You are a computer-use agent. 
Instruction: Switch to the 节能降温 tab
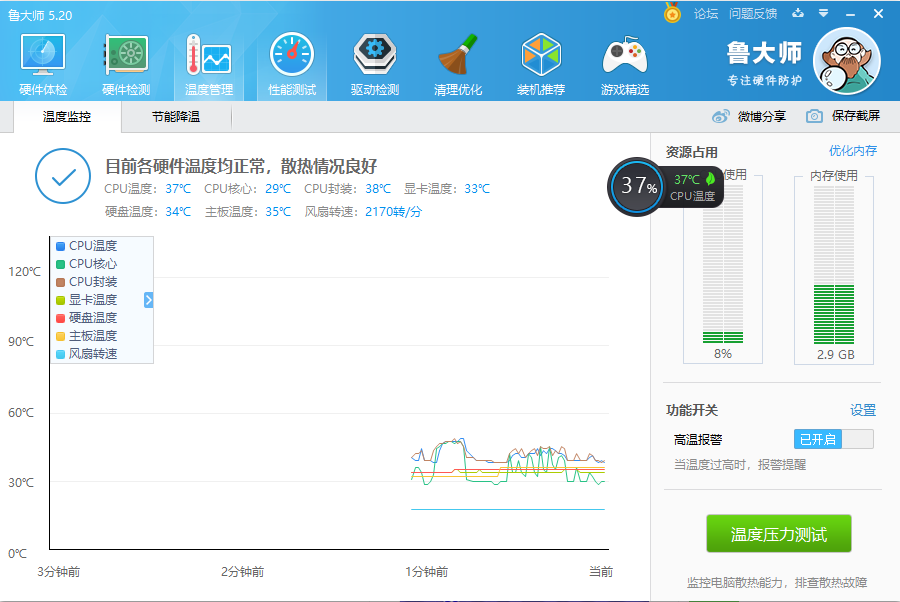pyautogui.click(x=176, y=117)
